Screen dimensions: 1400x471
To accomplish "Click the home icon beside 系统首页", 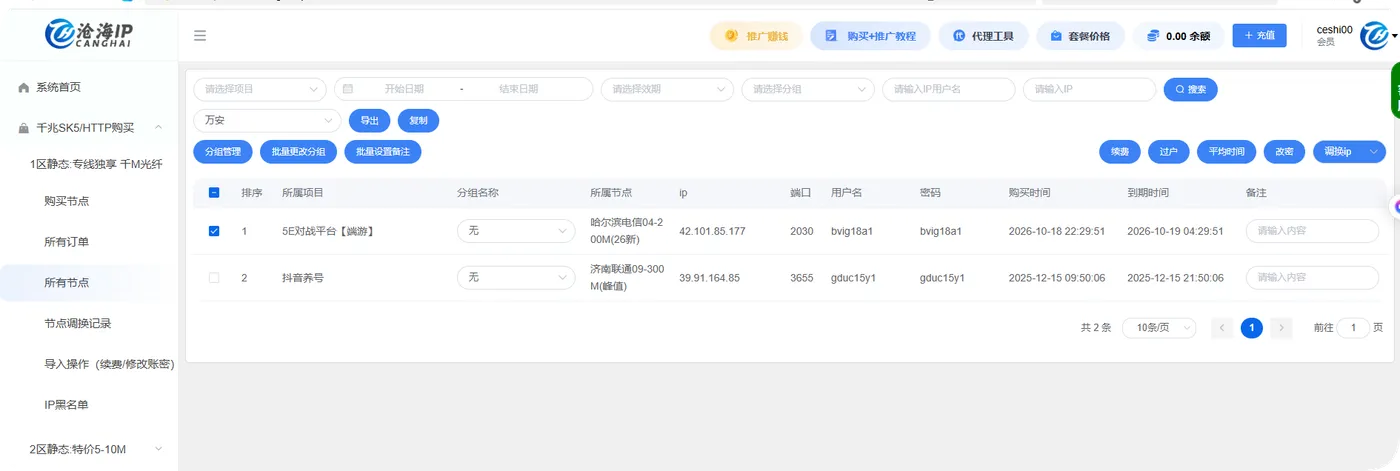I will (x=23, y=87).
